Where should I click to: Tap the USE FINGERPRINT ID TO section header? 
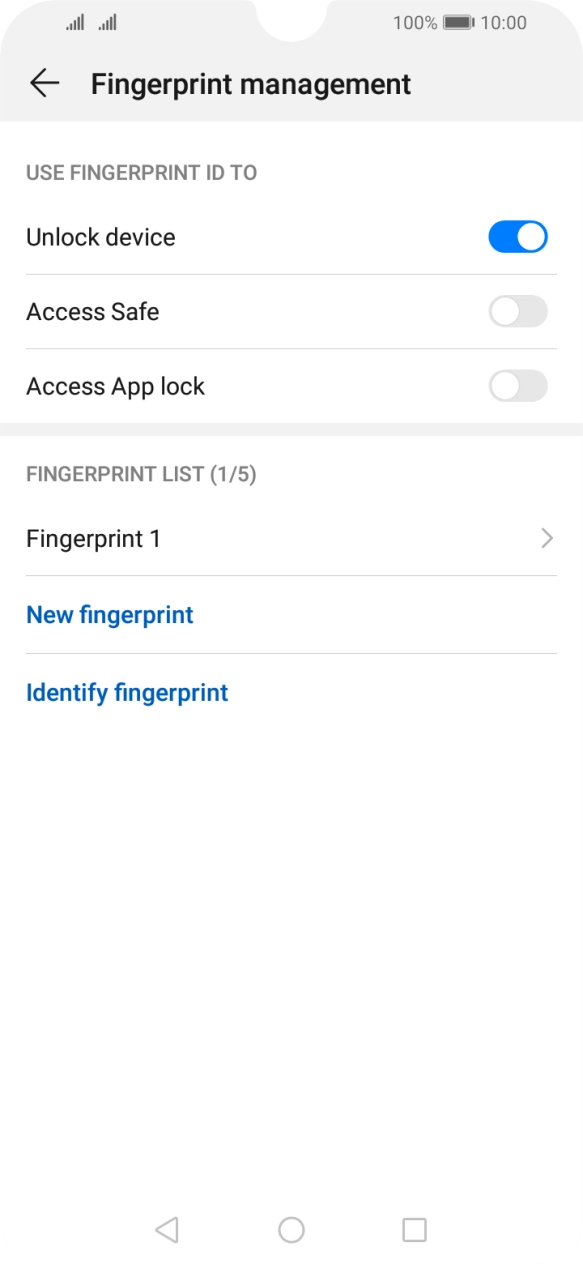(x=141, y=172)
